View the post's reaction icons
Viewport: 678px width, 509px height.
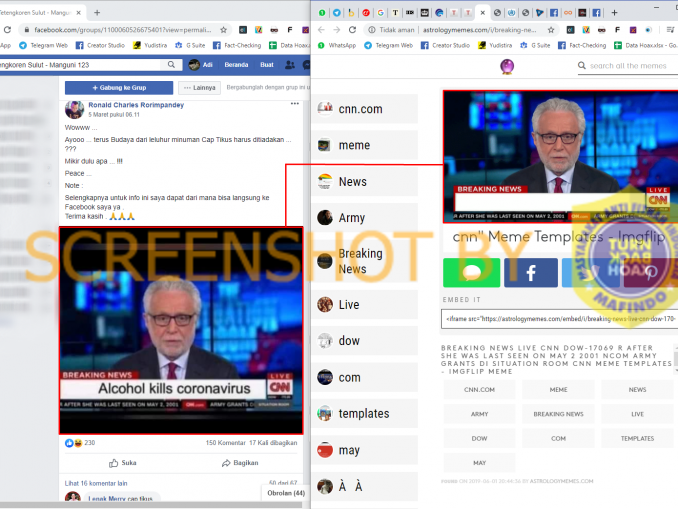tap(74, 443)
